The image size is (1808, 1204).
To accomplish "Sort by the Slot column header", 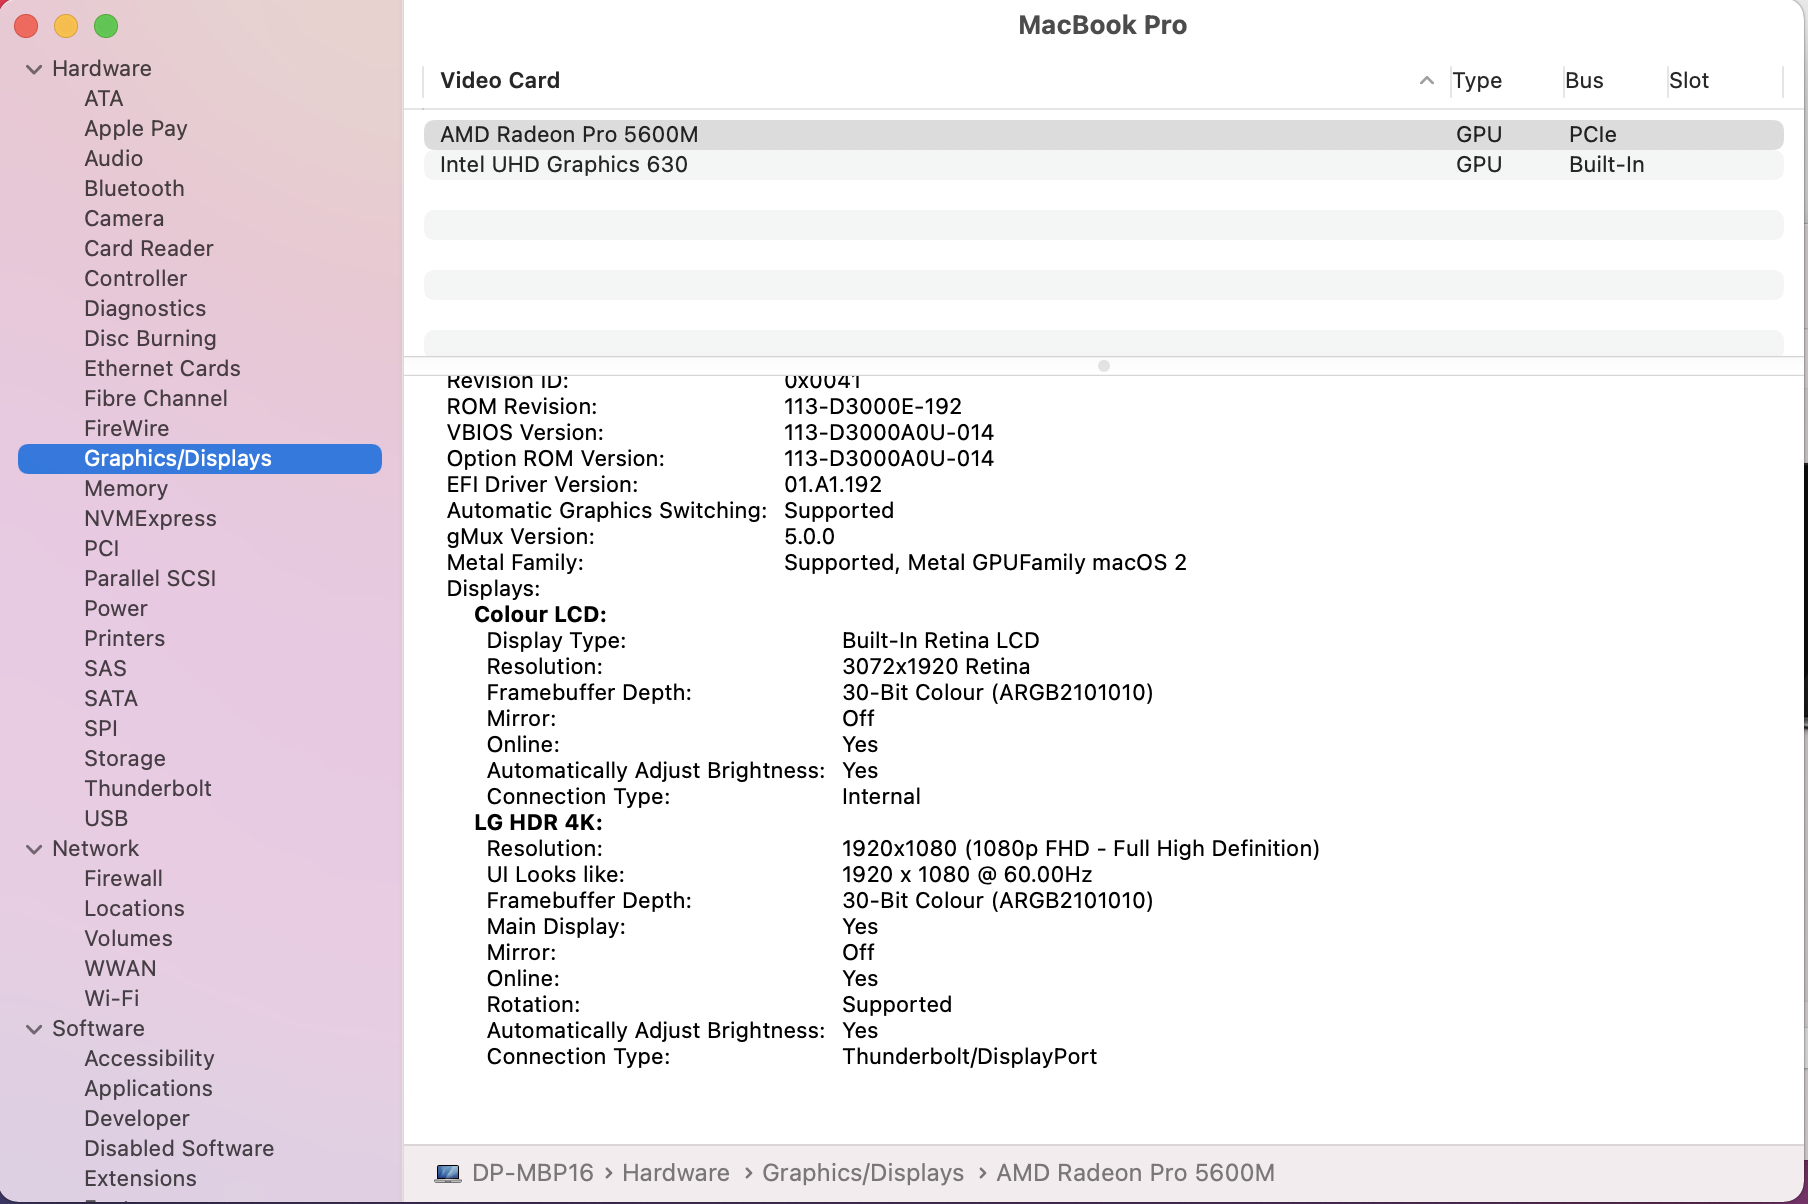I will click(x=1689, y=81).
